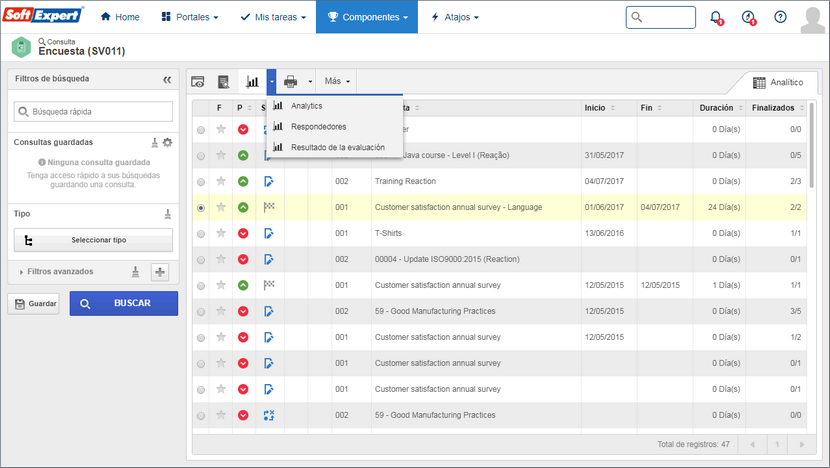This screenshot has height=468, width=830.
Task: Clear the Tipo filter broom icon
Action: 168,214
